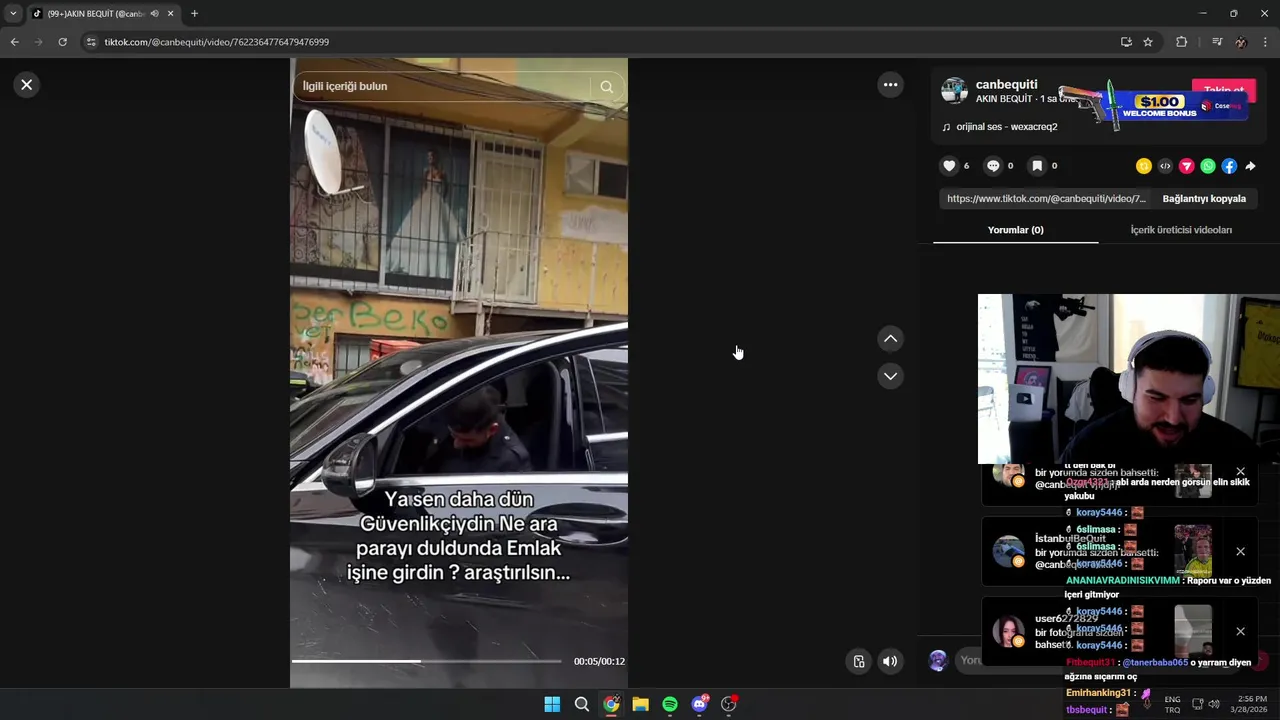Switch to the 'İçerik üreticisi videoları' tab
1280x720 pixels.
1181,230
